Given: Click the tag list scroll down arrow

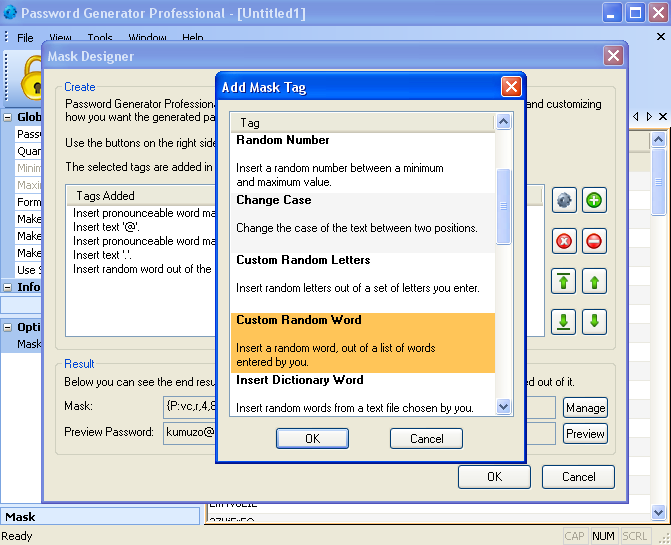Looking at the screenshot, I should pyautogui.click(x=504, y=406).
